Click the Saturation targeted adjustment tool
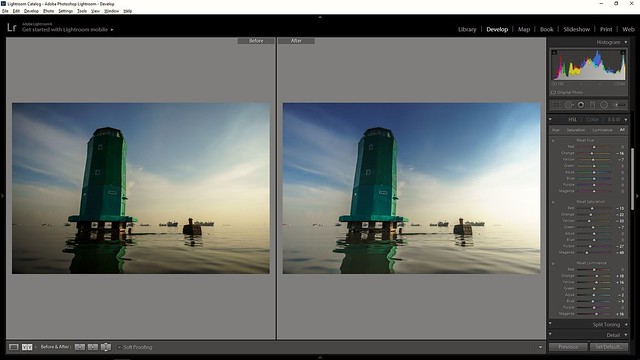This screenshot has width=640, height=360. (x=553, y=202)
